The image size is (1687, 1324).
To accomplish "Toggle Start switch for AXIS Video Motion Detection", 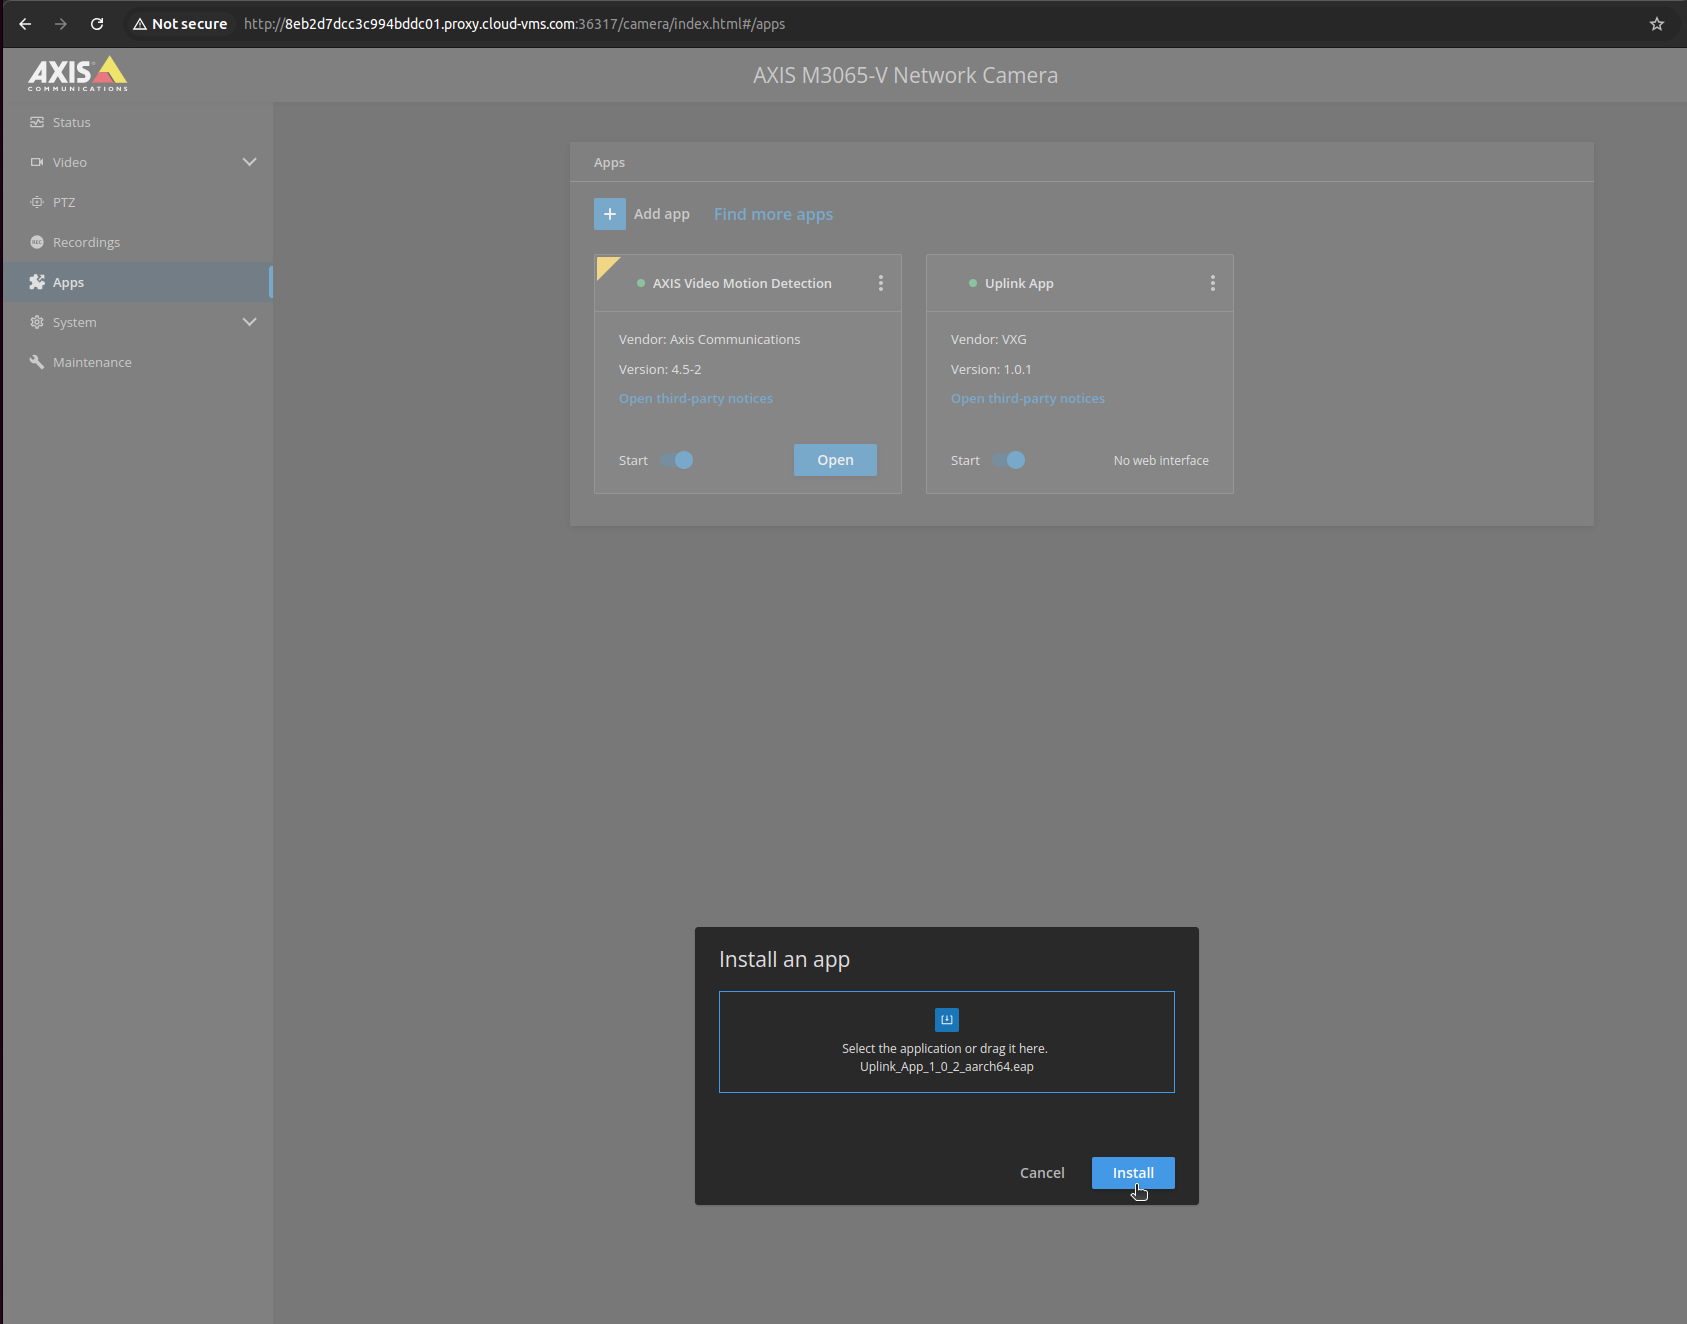I will pyautogui.click(x=678, y=460).
